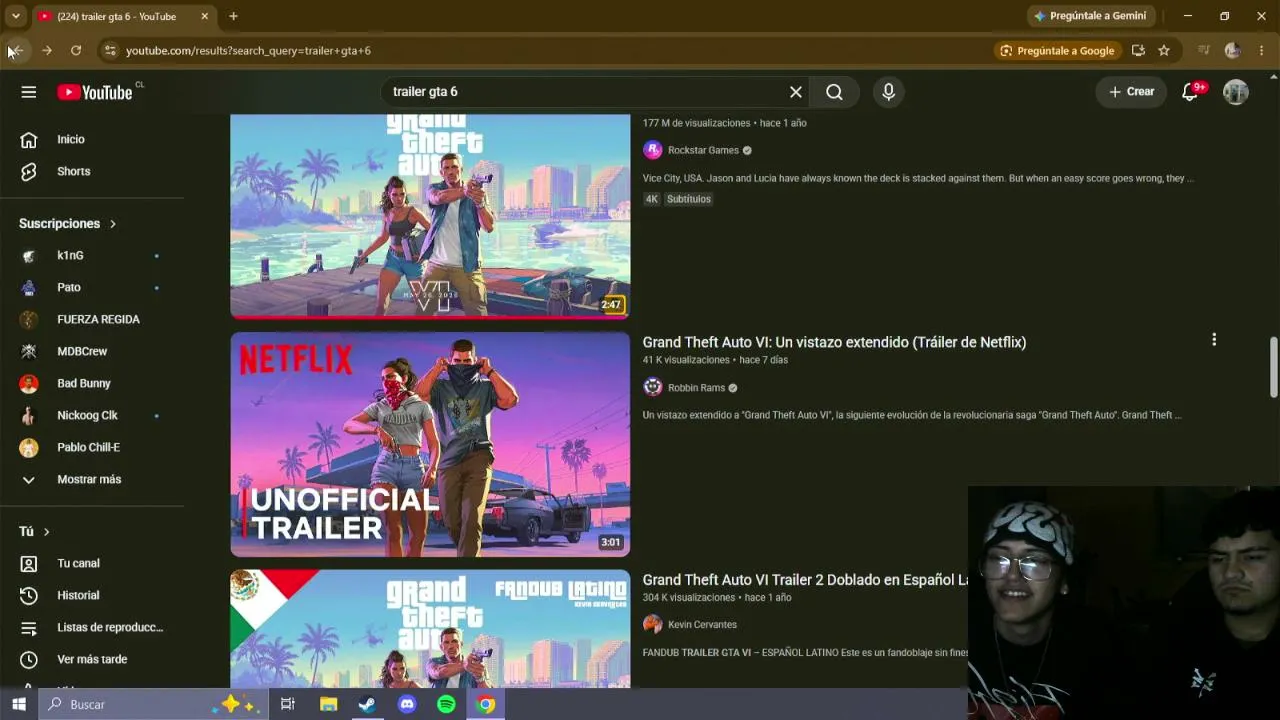1280x720 pixels.
Task: Click the address bar URL
Action: click(x=248, y=51)
